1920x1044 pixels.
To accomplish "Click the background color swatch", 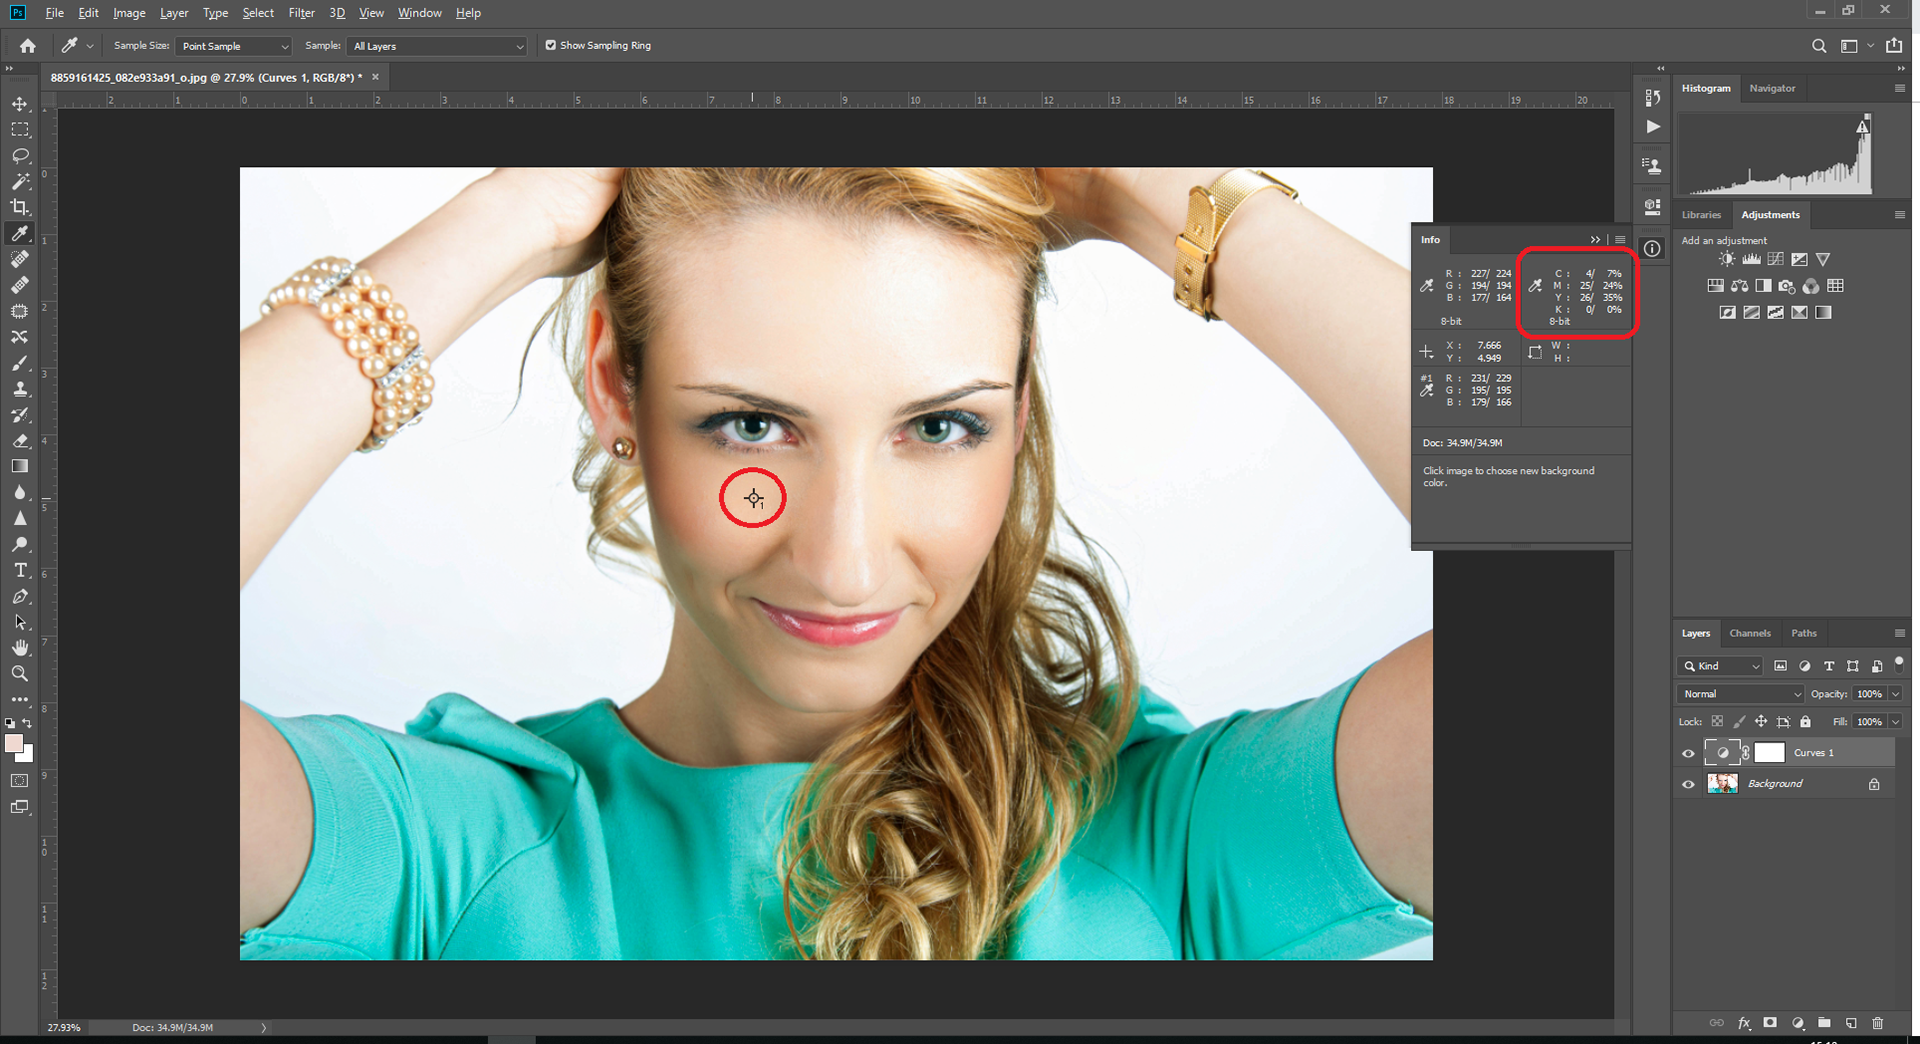I will [27, 756].
